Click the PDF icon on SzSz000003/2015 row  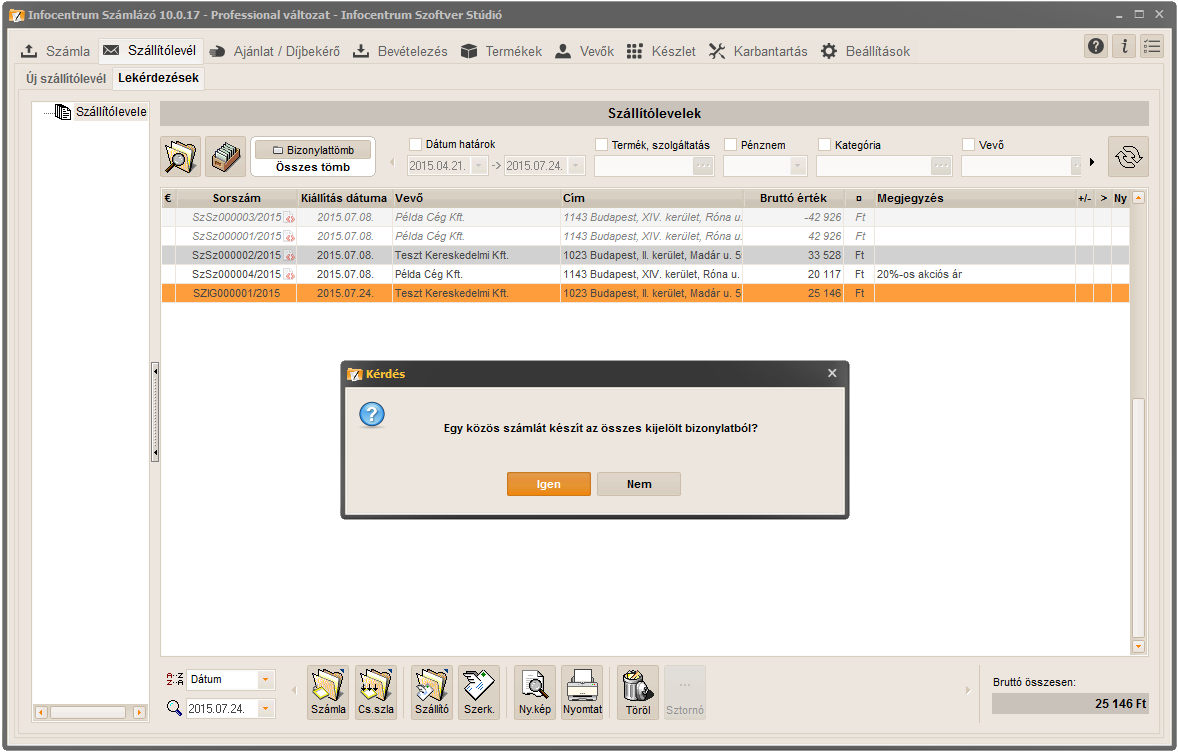(x=289, y=218)
